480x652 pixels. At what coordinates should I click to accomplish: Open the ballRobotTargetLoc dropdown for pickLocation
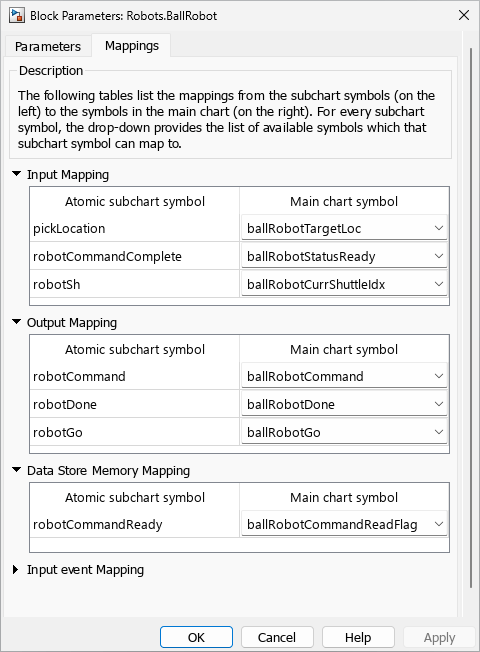(x=344, y=228)
